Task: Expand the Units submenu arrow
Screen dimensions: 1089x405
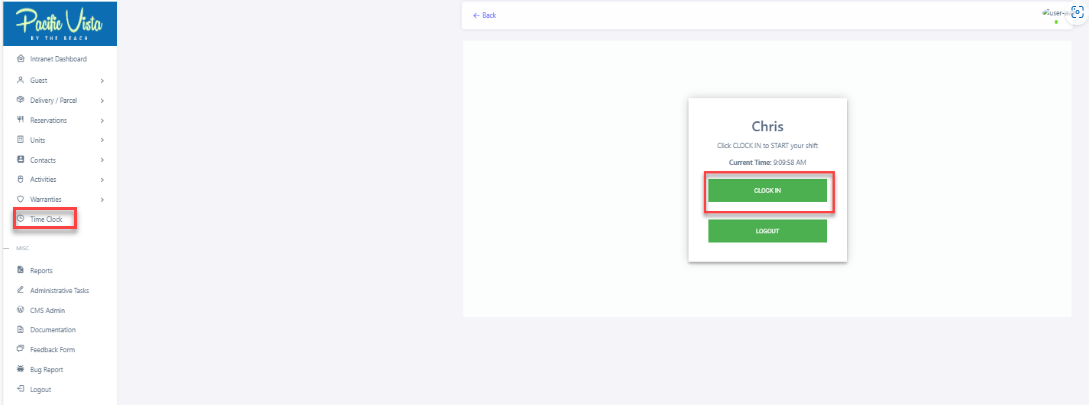Action: [102, 140]
